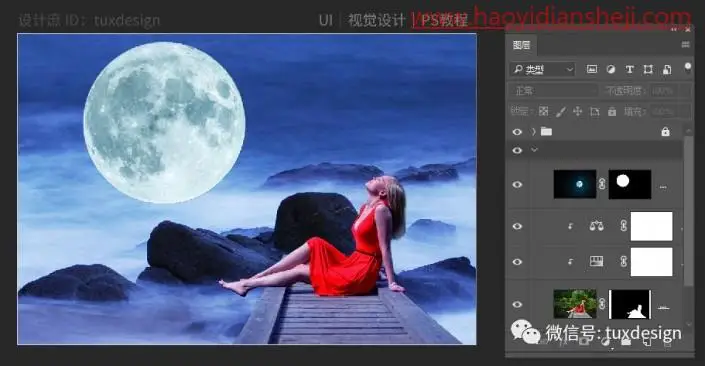Toggle the layer filtering on/off switch

[687, 67]
